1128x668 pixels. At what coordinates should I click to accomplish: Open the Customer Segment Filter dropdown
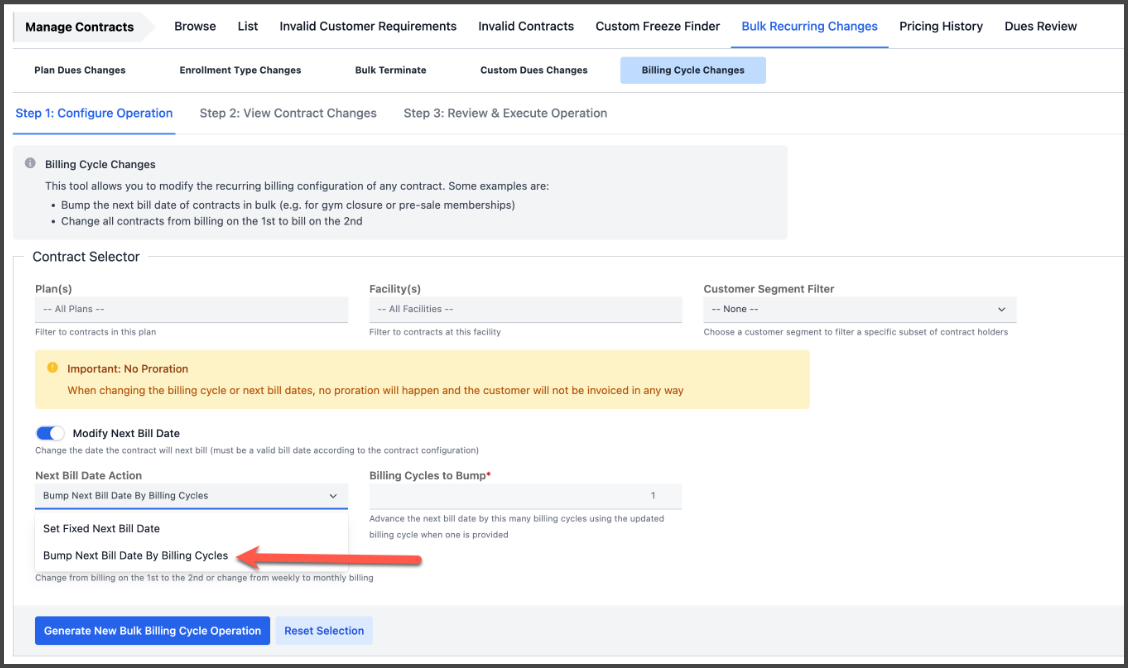click(x=859, y=310)
